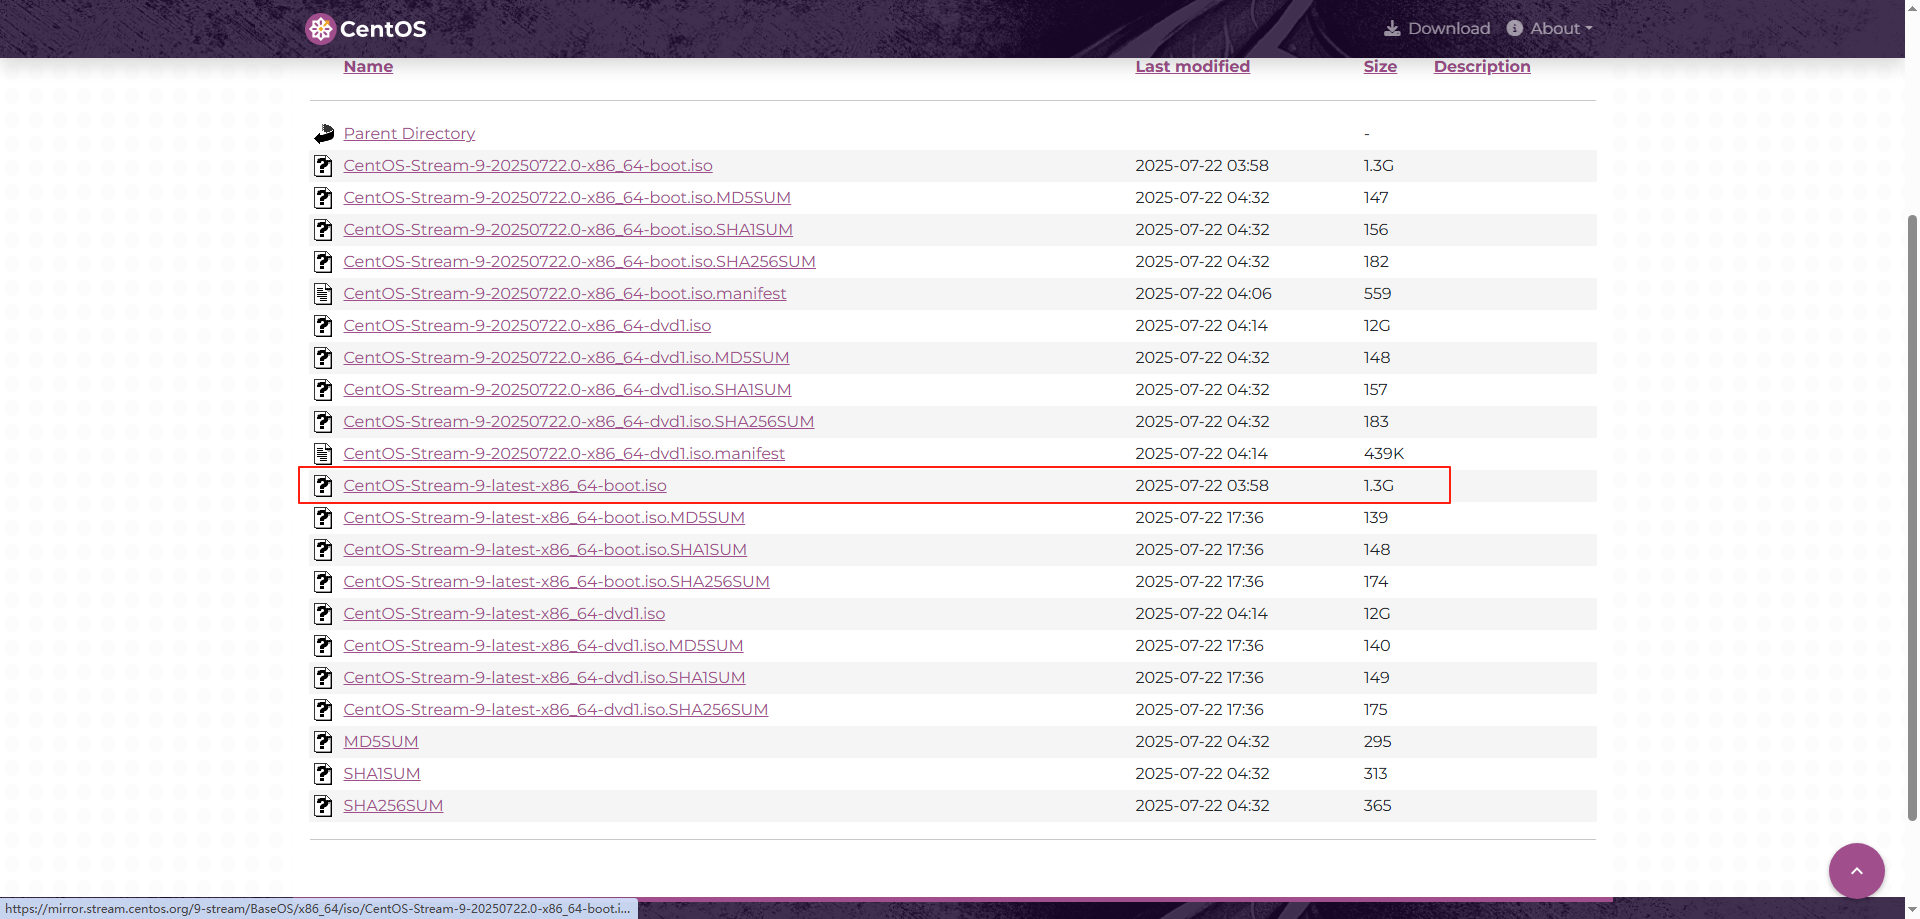Open 20250722.0 dvd1.iso.SHA1SUM link
Viewport: 1920px width, 919px height.
coord(567,389)
